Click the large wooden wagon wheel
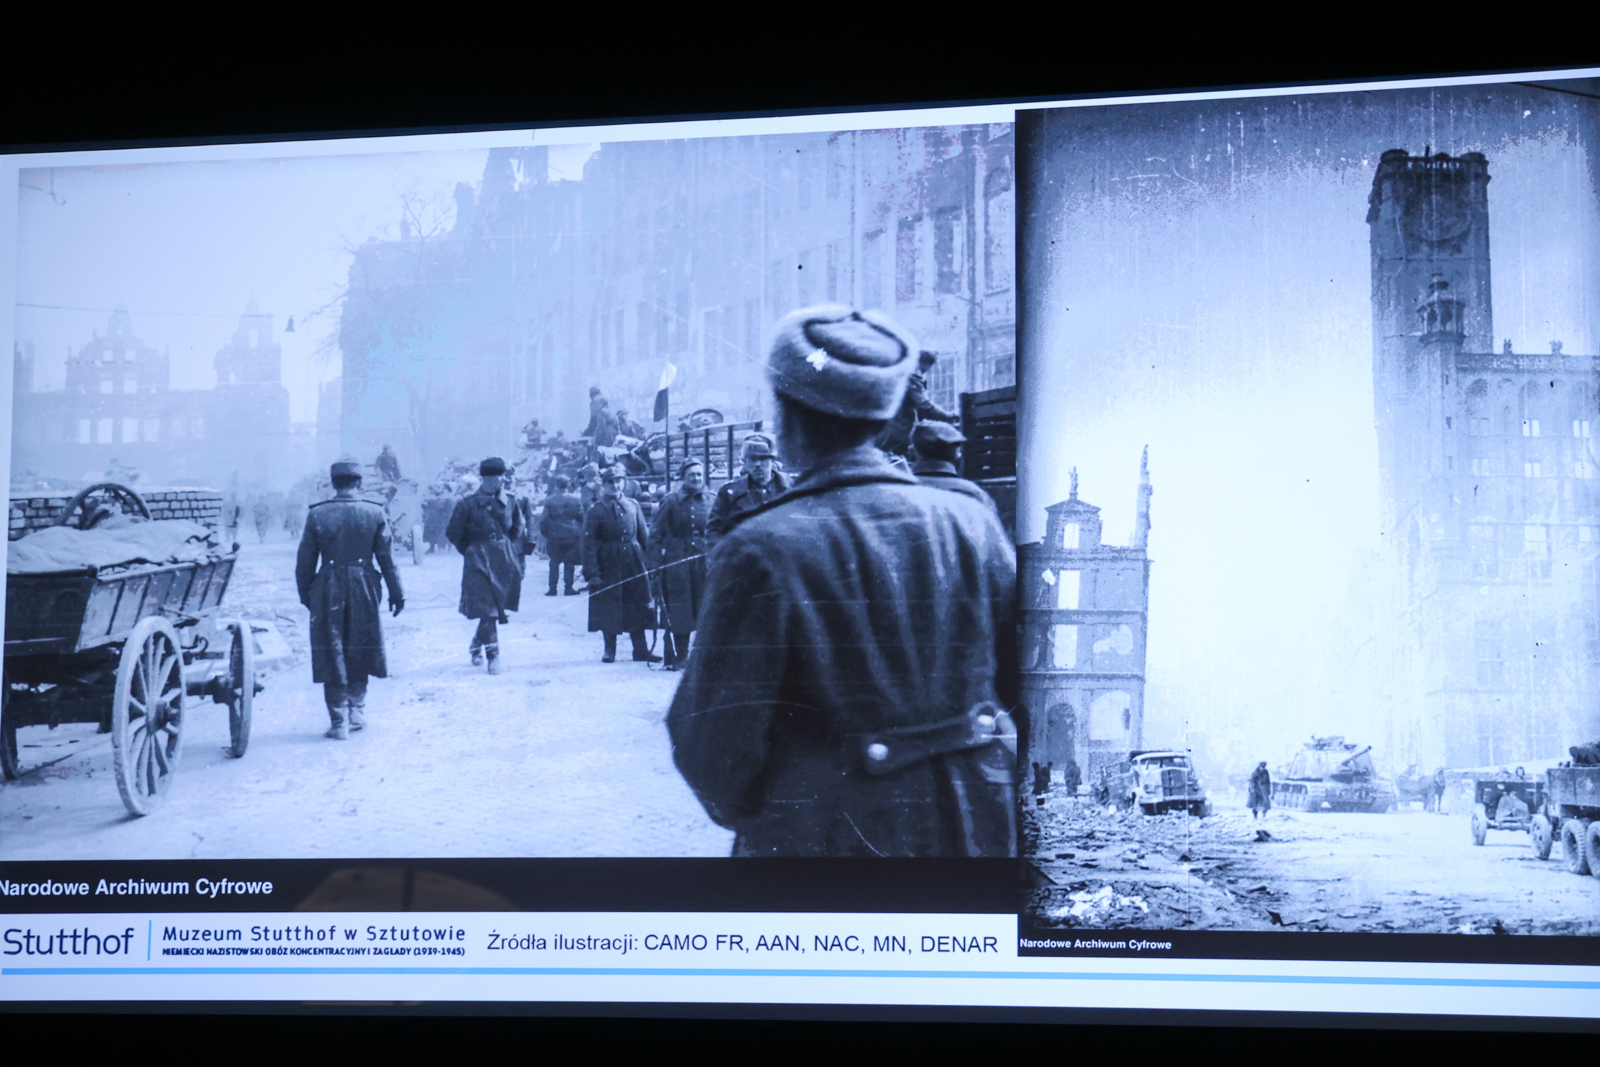This screenshot has width=1600, height=1067. 148,715
